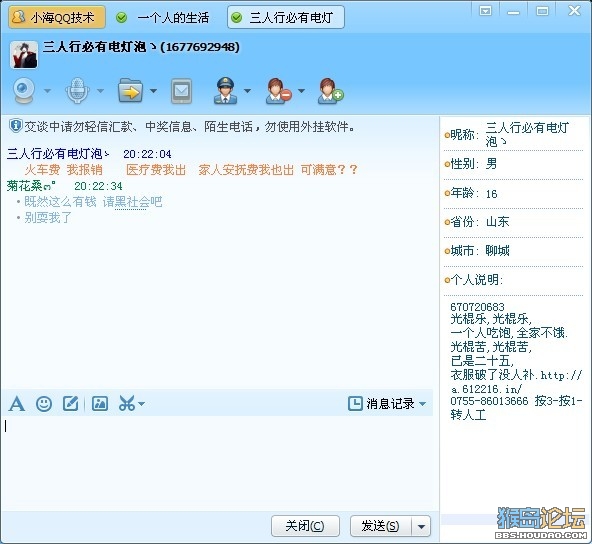This screenshot has height=544, width=592.
Task: Expand block contact options arrow
Action: click(301, 91)
